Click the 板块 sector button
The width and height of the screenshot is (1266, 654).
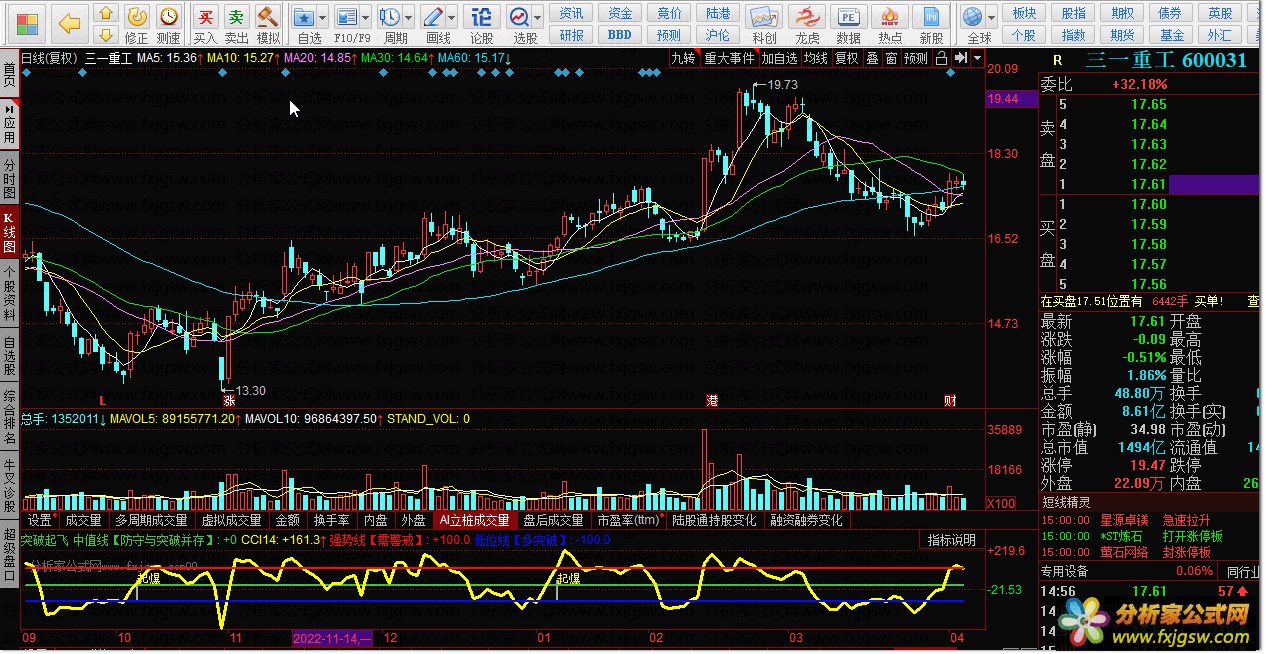[1024, 13]
